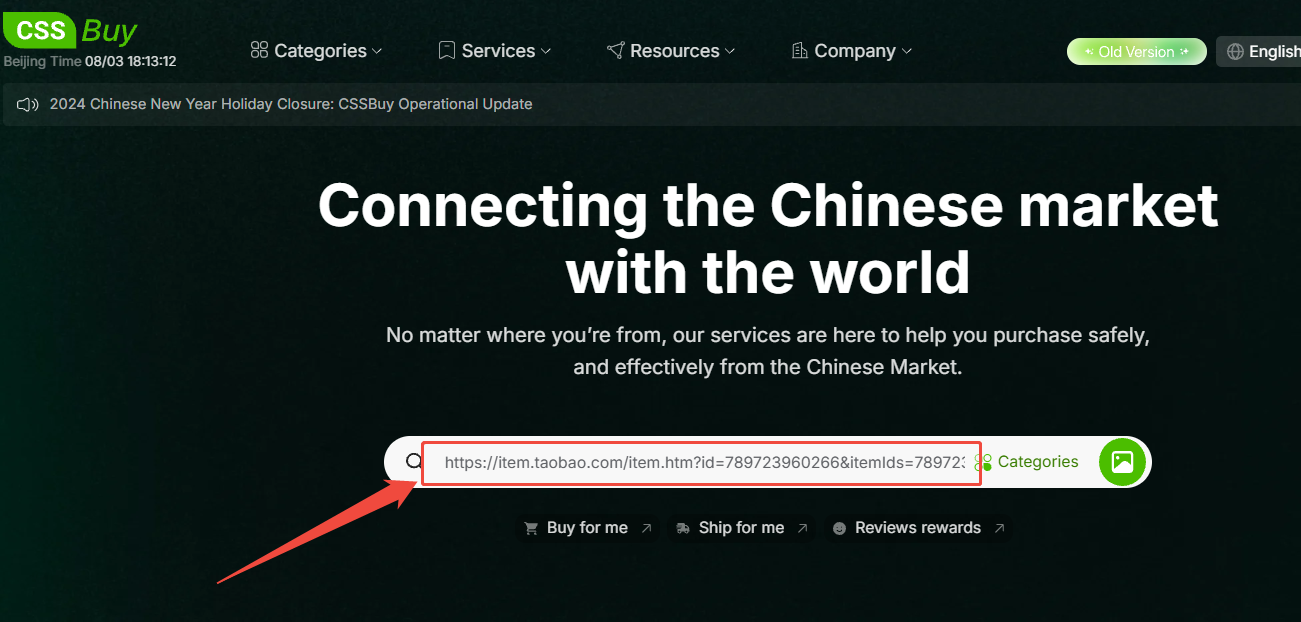Click green dots icon beside search Categories
Image resolution: width=1301 pixels, height=622 pixels.
[x=984, y=463]
